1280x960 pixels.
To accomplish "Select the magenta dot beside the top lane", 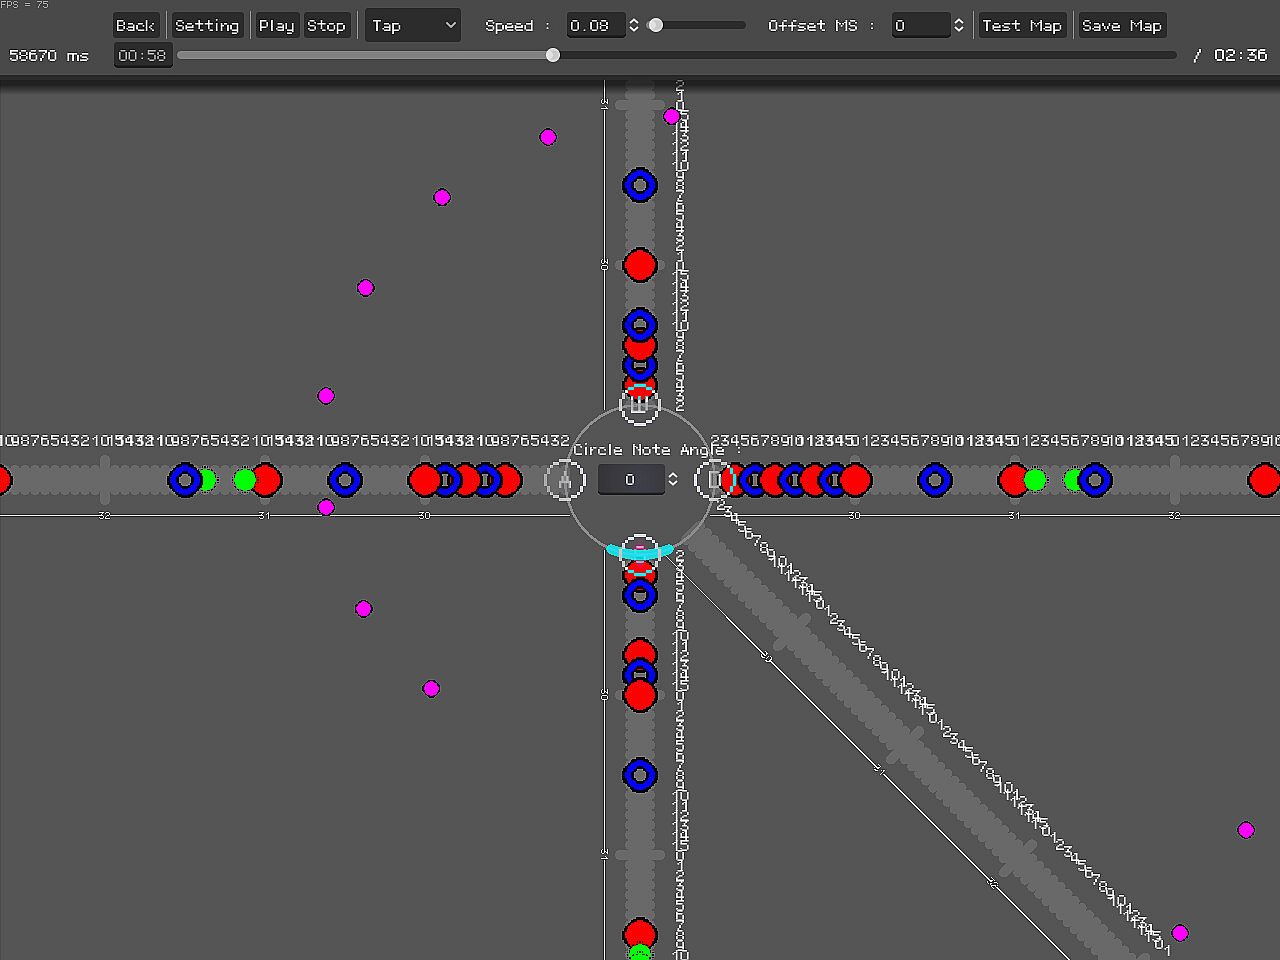I will click(x=672, y=116).
